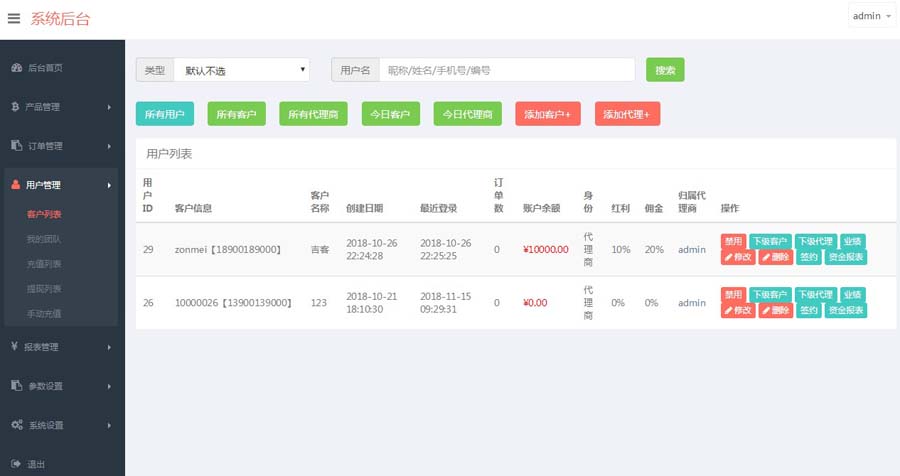
Task: Expand the 参数设置 sidebar menu
Action: pos(62,386)
